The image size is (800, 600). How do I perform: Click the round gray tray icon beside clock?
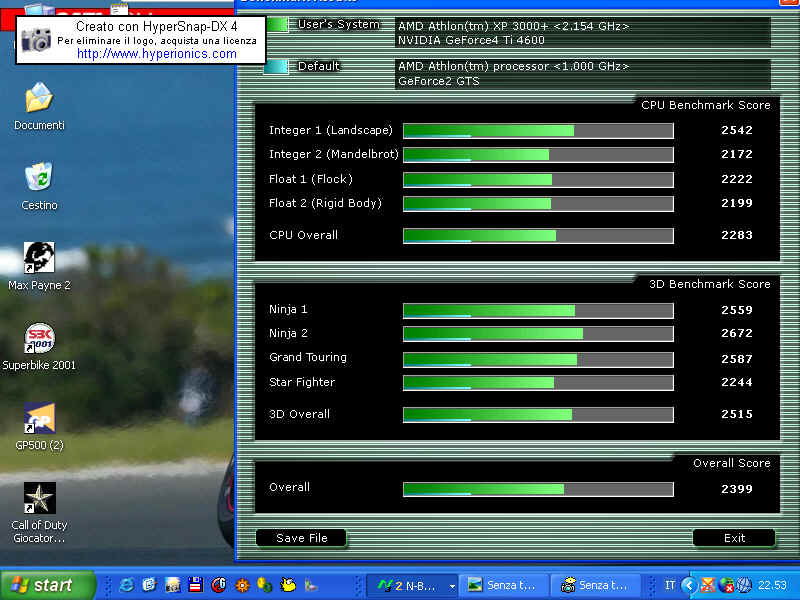click(x=744, y=585)
